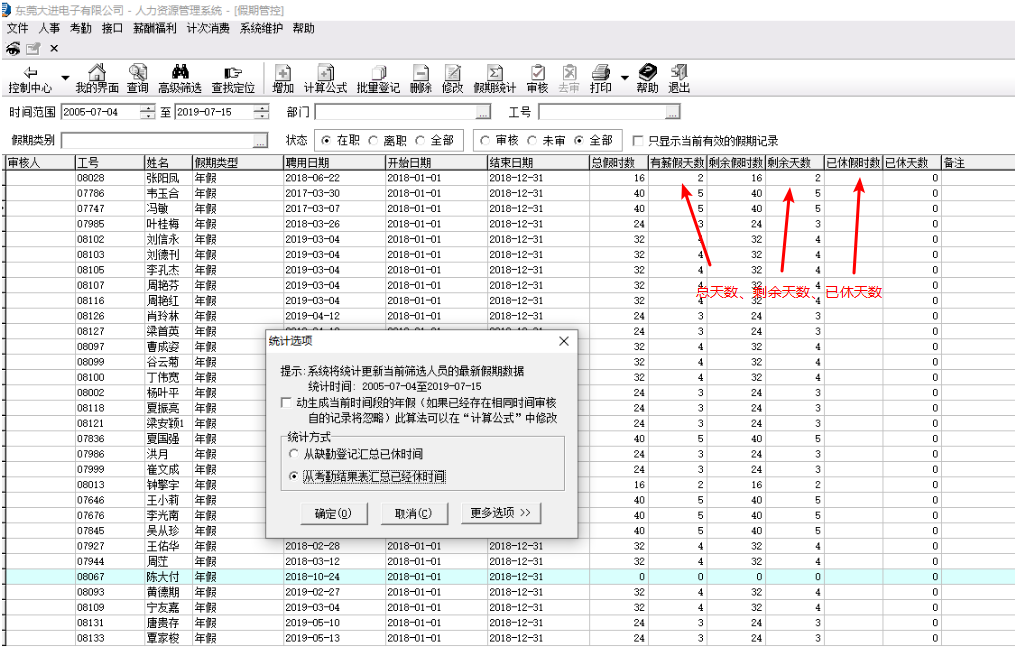Click the 我的界面 home icon

(97, 73)
